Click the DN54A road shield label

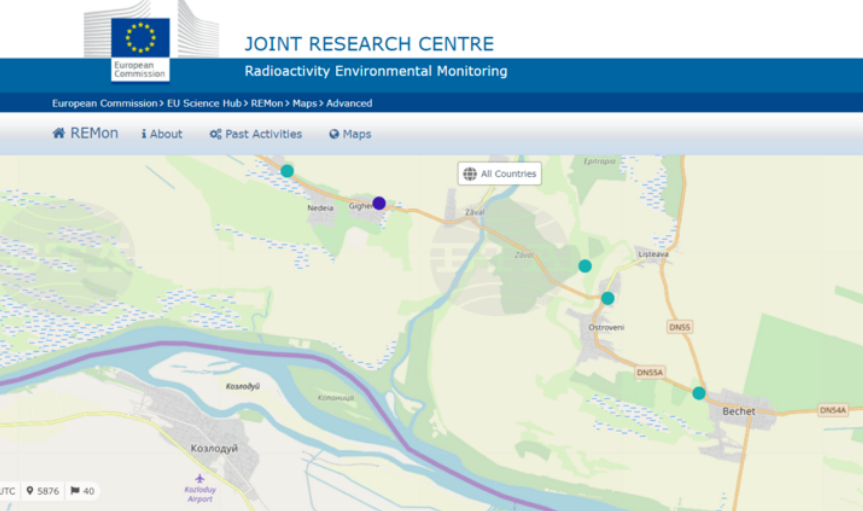(833, 410)
